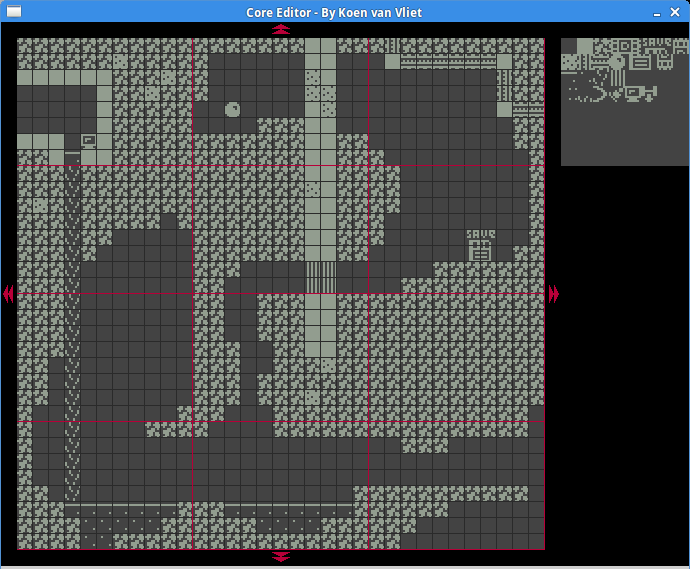Screen dimensions: 690x569
Task: Choose the dotted block tile in palette
Action: (569, 62)
